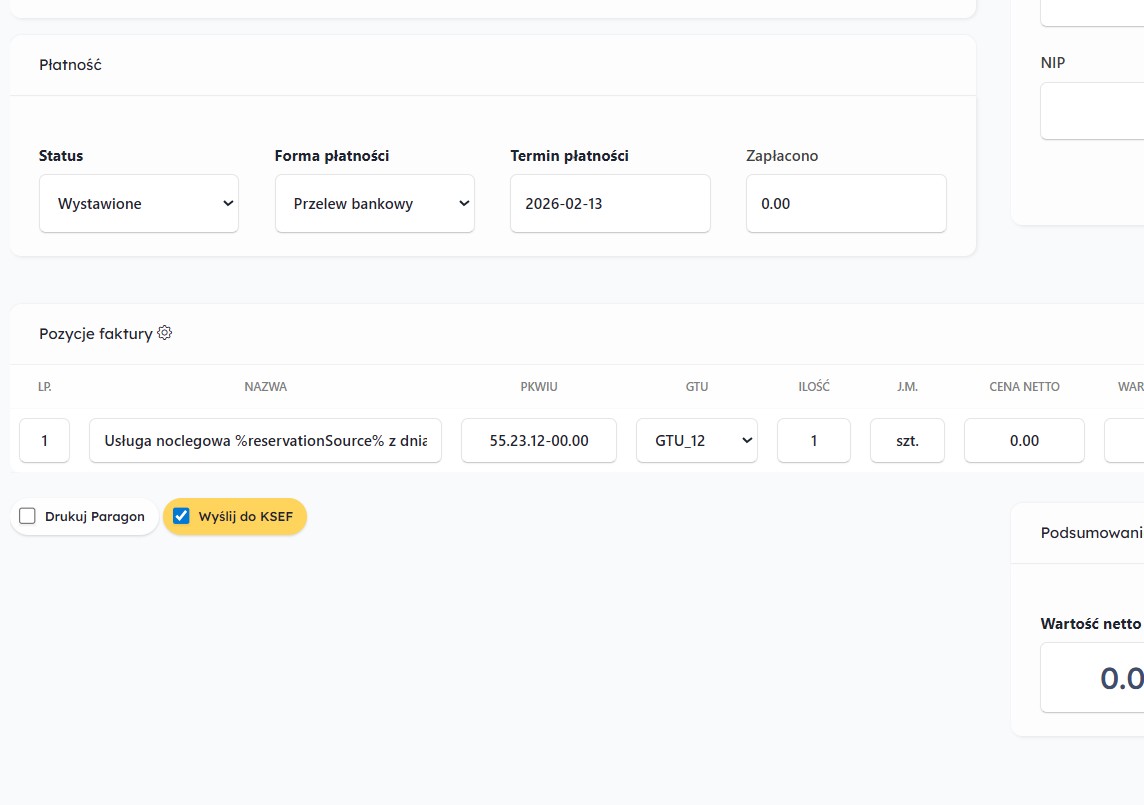Focus the Zapłacono amount field
The image size is (1144, 805).
pos(845,203)
